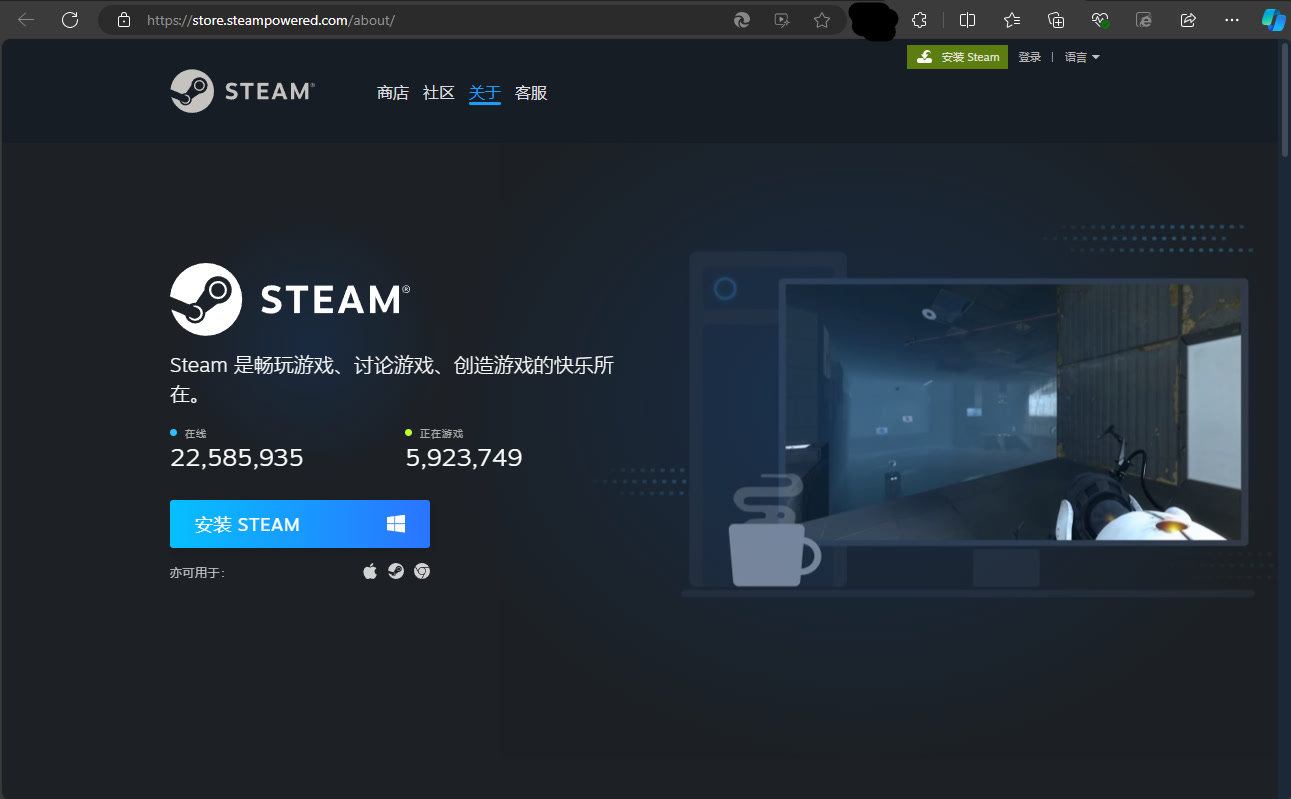Go to the 商店 store menu item
Screen dimensions: 1291x799
pos(393,92)
